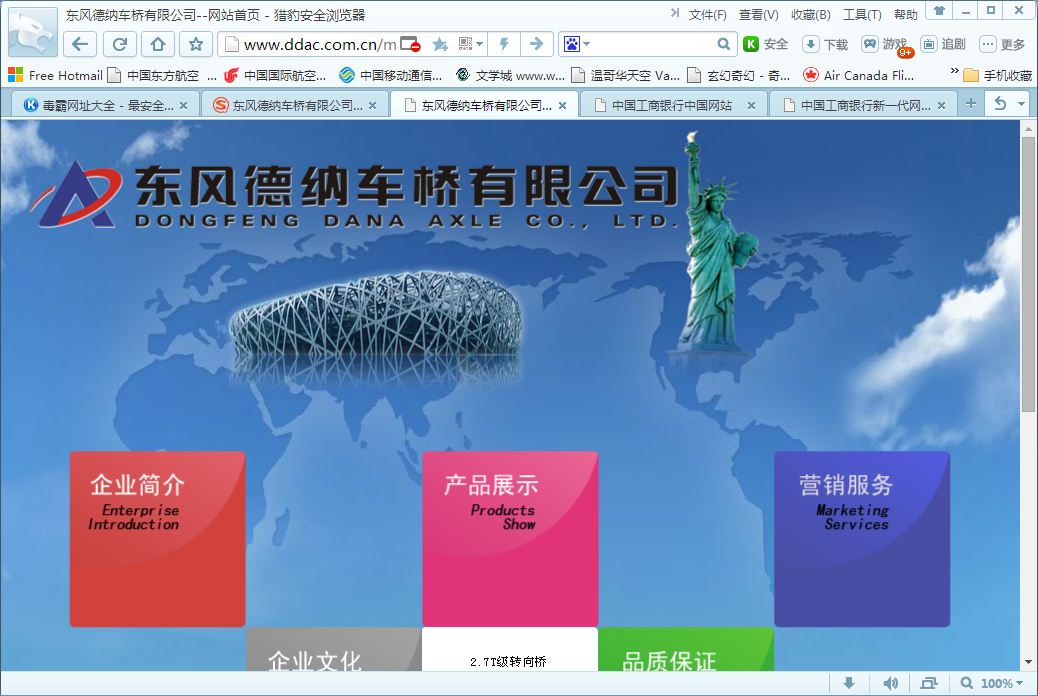Image resolution: width=1038 pixels, height=696 pixels.
Task: Click the browser back arrow button
Action: [x=80, y=44]
